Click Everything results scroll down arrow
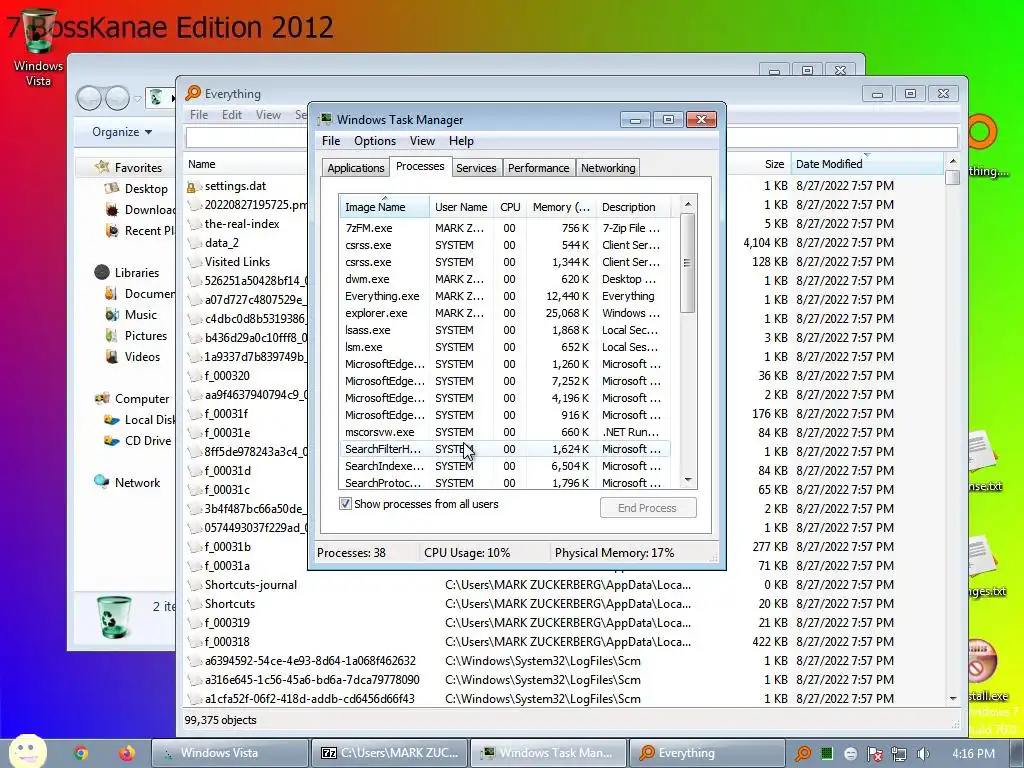This screenshot has width=1024, height=768. click(953, 698)
